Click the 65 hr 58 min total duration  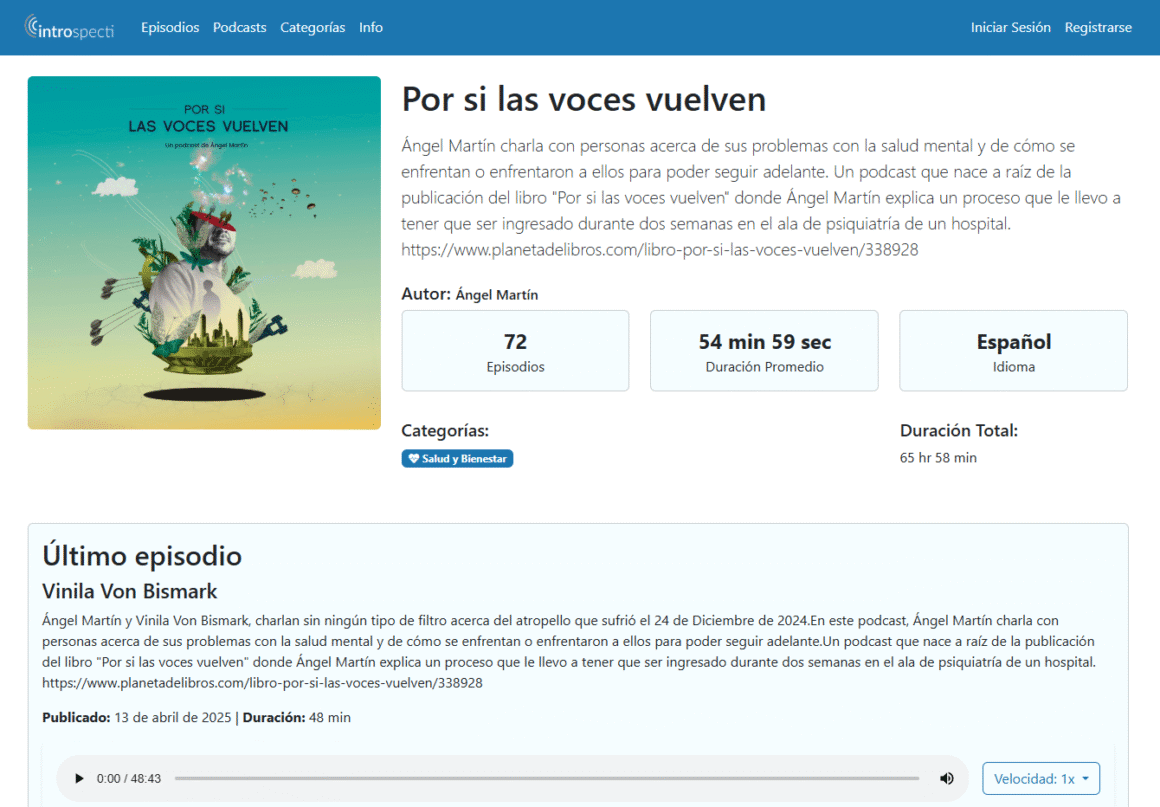click(938, 458)
